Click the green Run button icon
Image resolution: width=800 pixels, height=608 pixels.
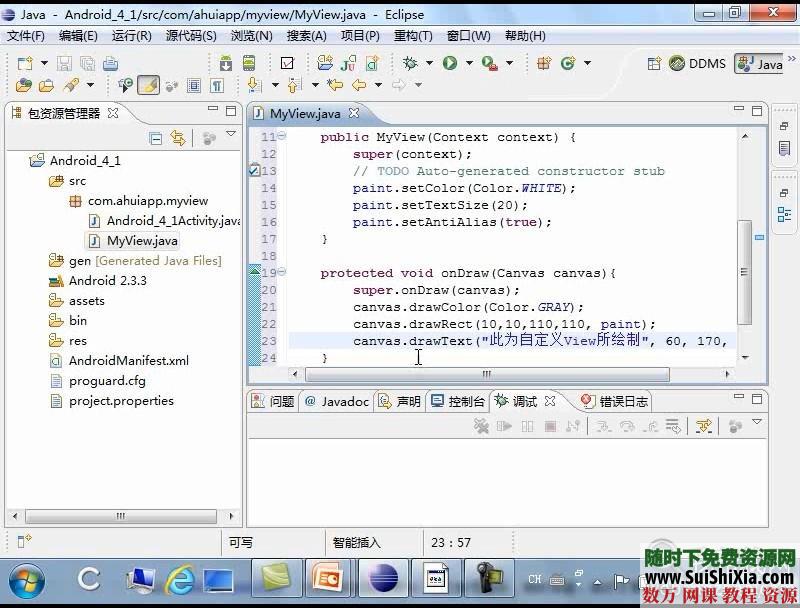click(450, 62)
